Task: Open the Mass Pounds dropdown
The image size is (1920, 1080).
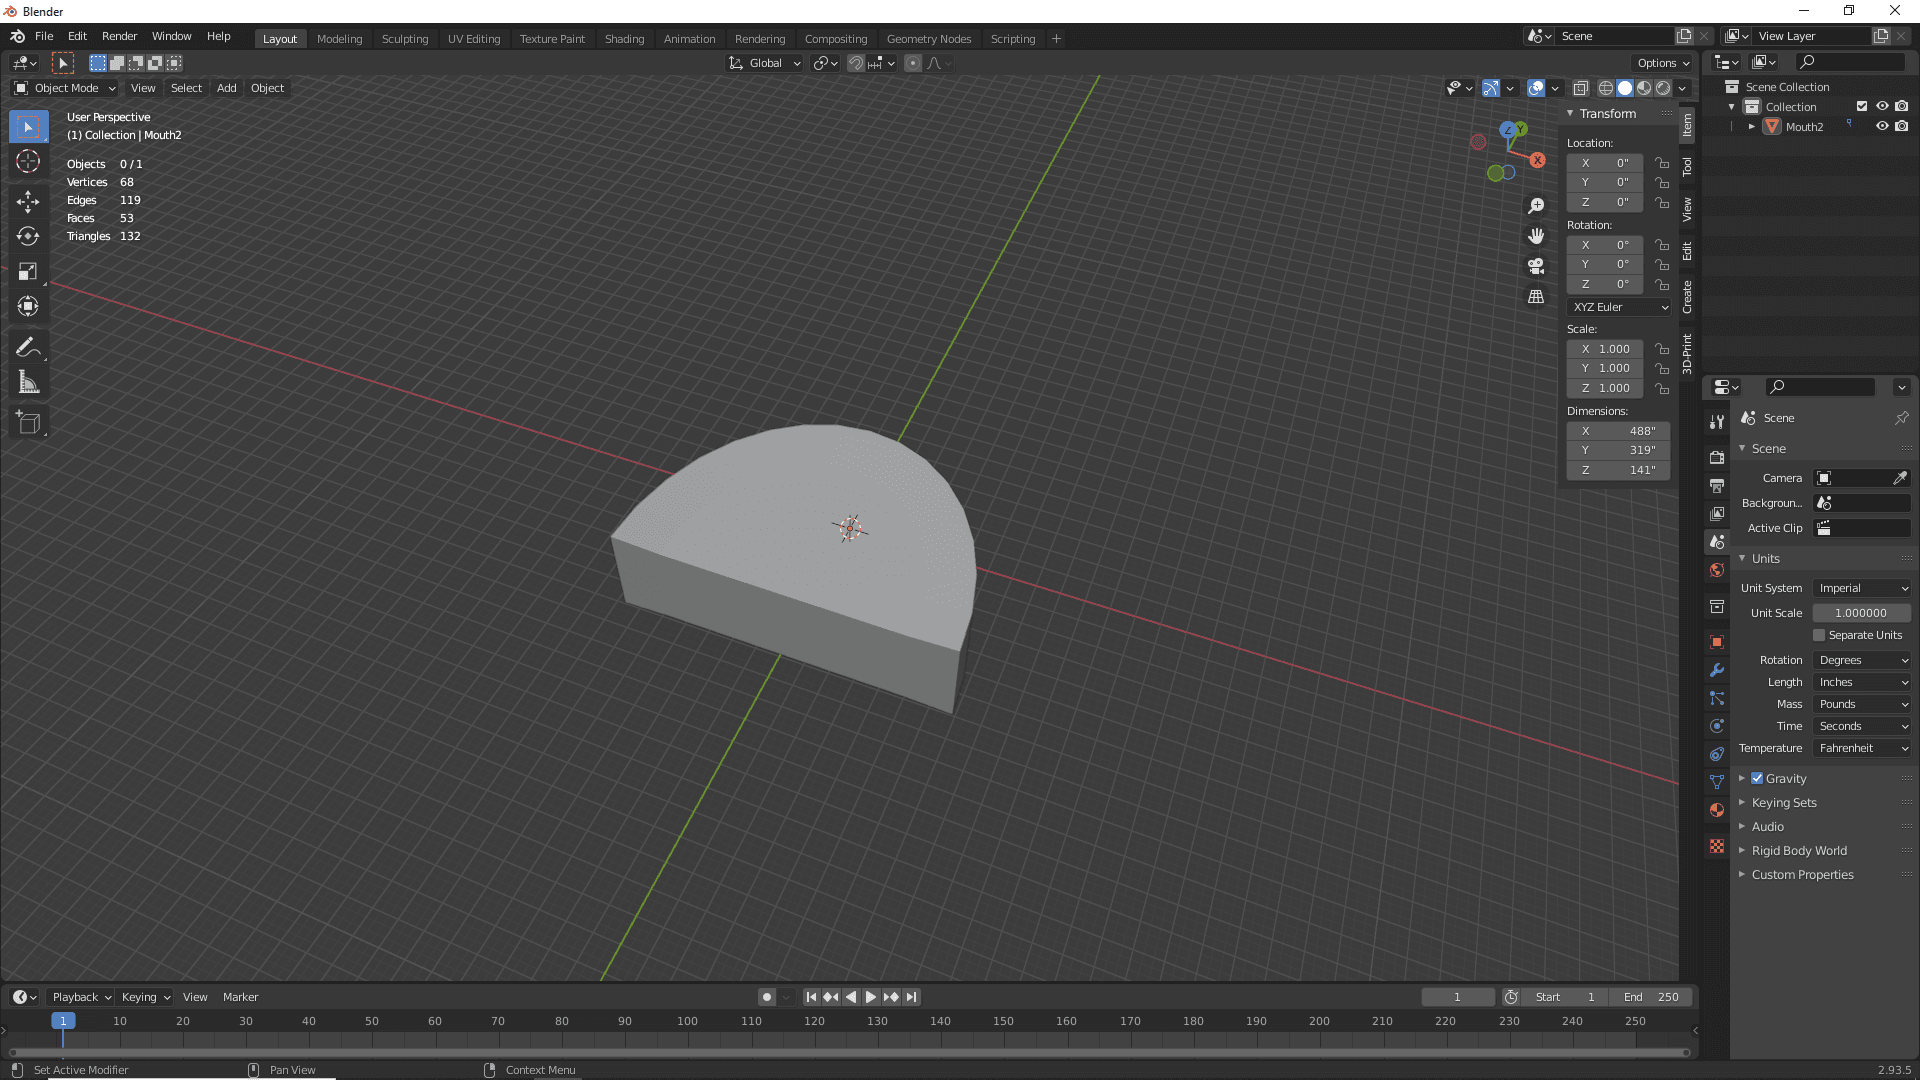Action: pyautogui.click(x=1862, y=704)
